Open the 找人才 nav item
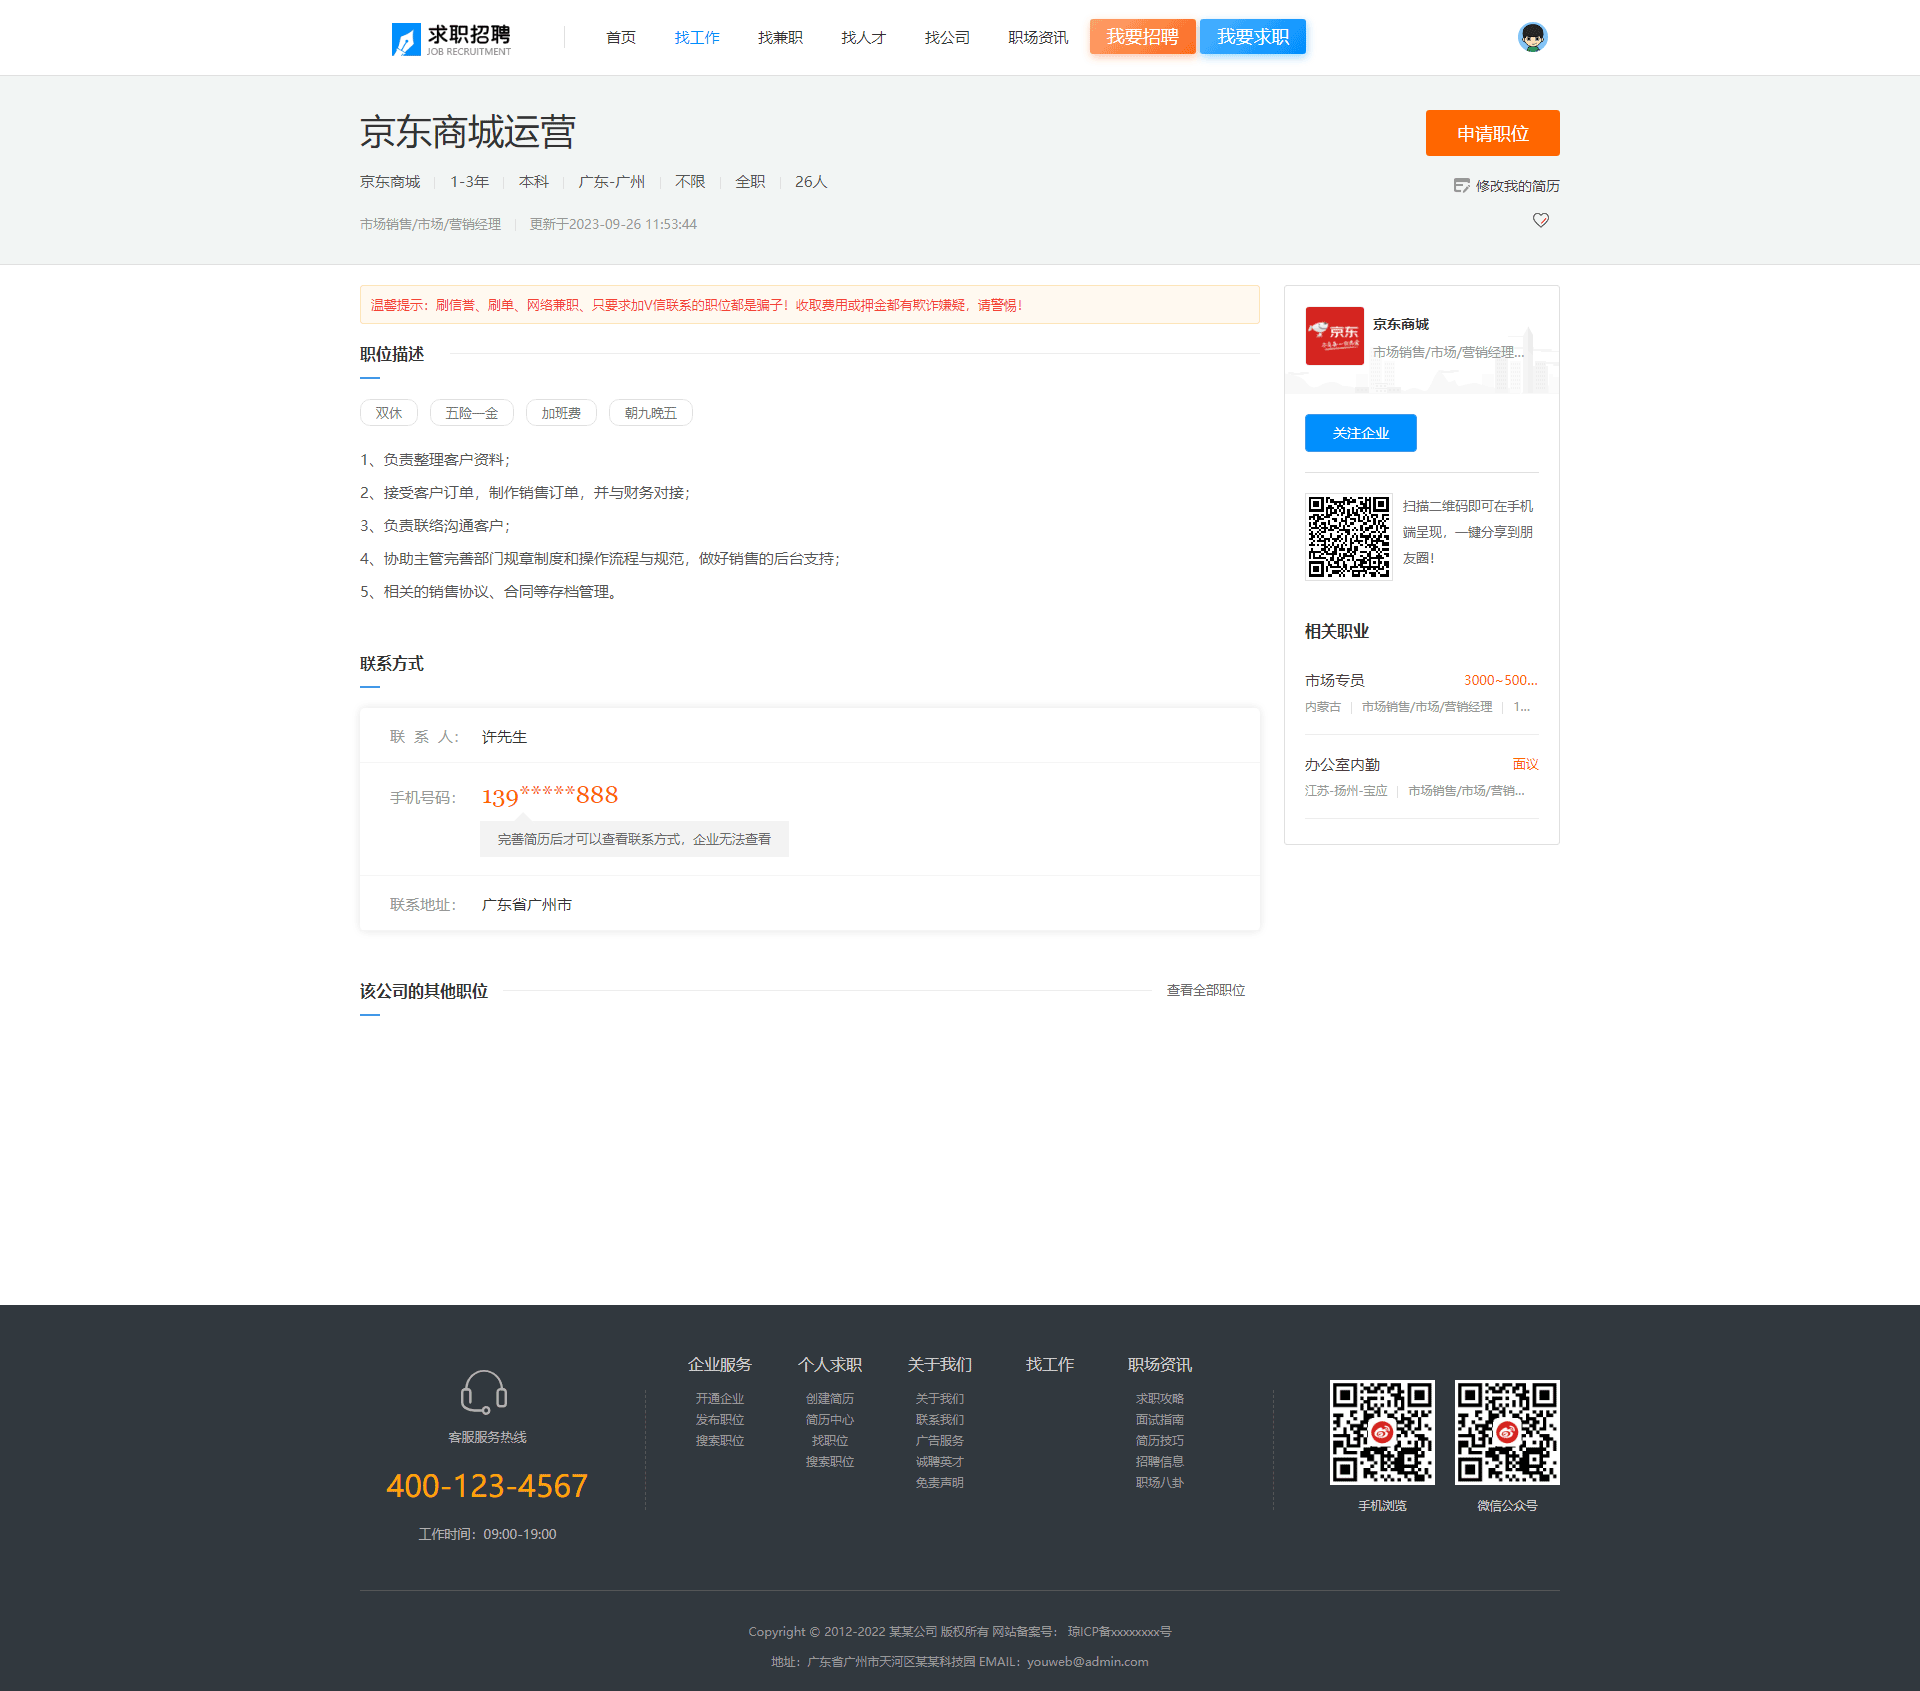 pyautogui.click(x=863, y=37)
